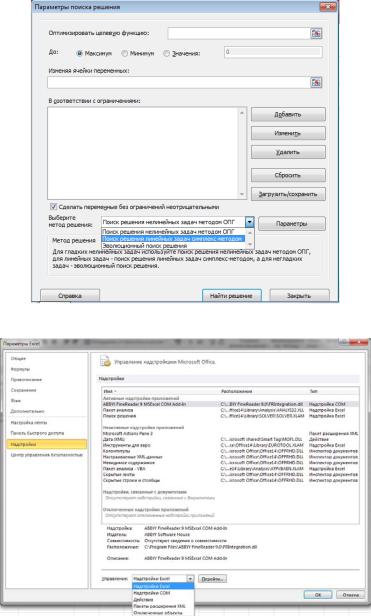
Task: Click Закрыть button in solver dialog
Action: 299,296
